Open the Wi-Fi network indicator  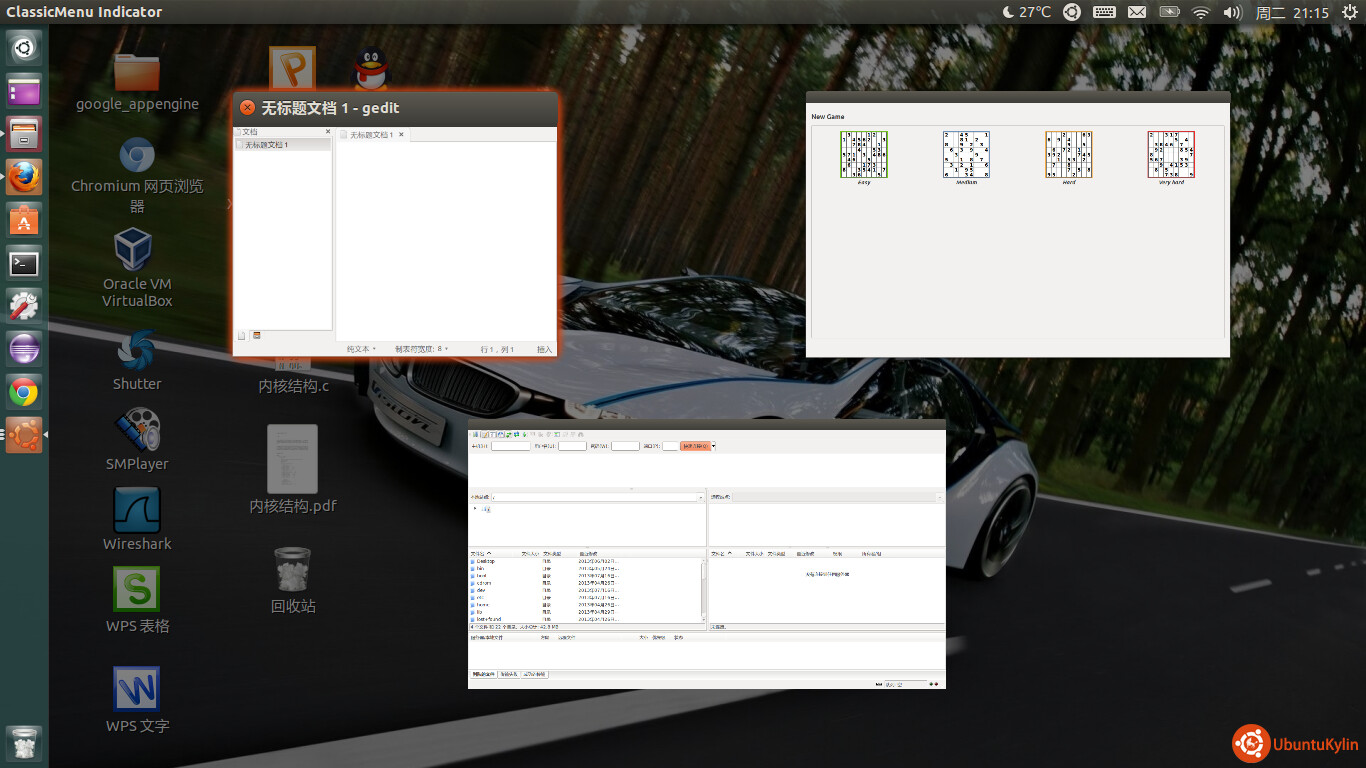[1200, 12]
